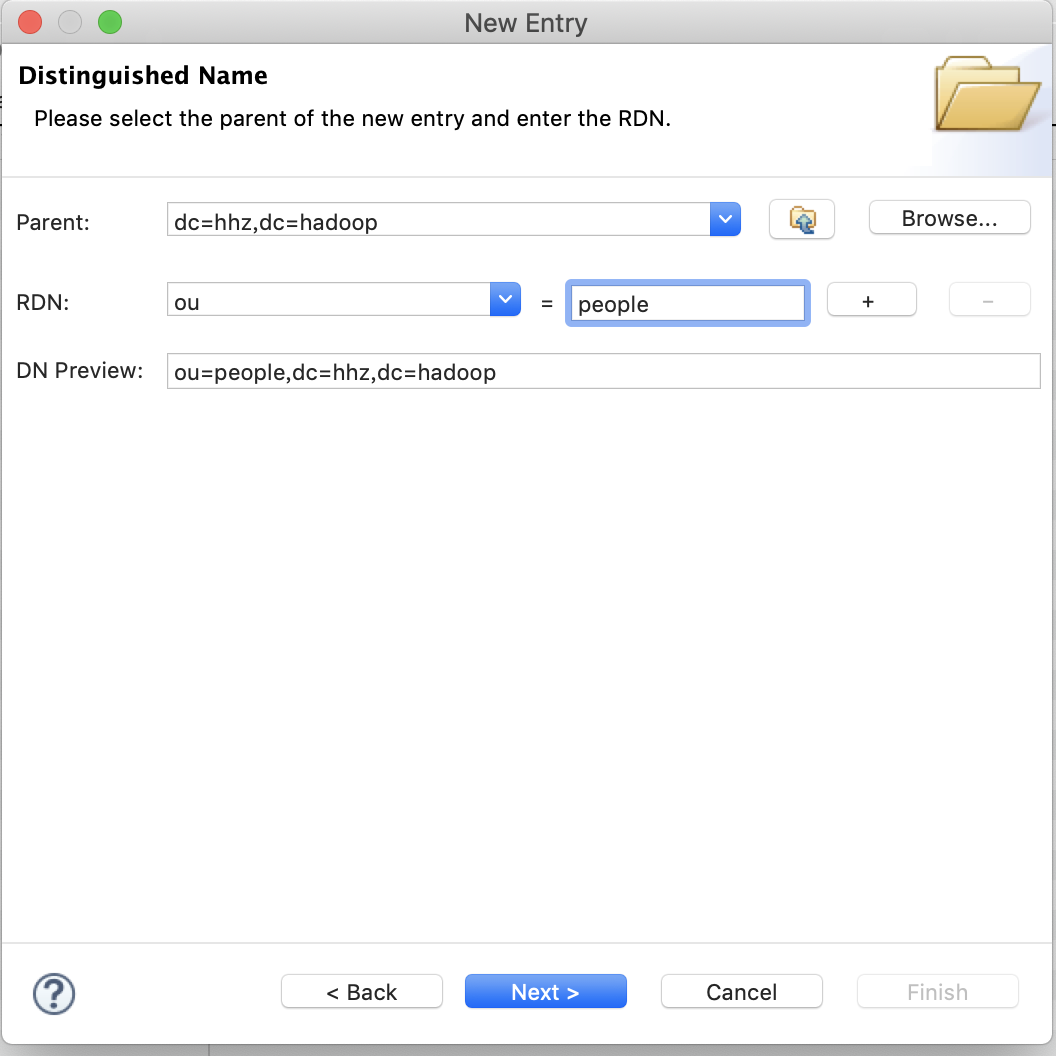Click the New Entry title bar
Viewport: 1056px width, 1056px height.
click(x=527, y=22)
